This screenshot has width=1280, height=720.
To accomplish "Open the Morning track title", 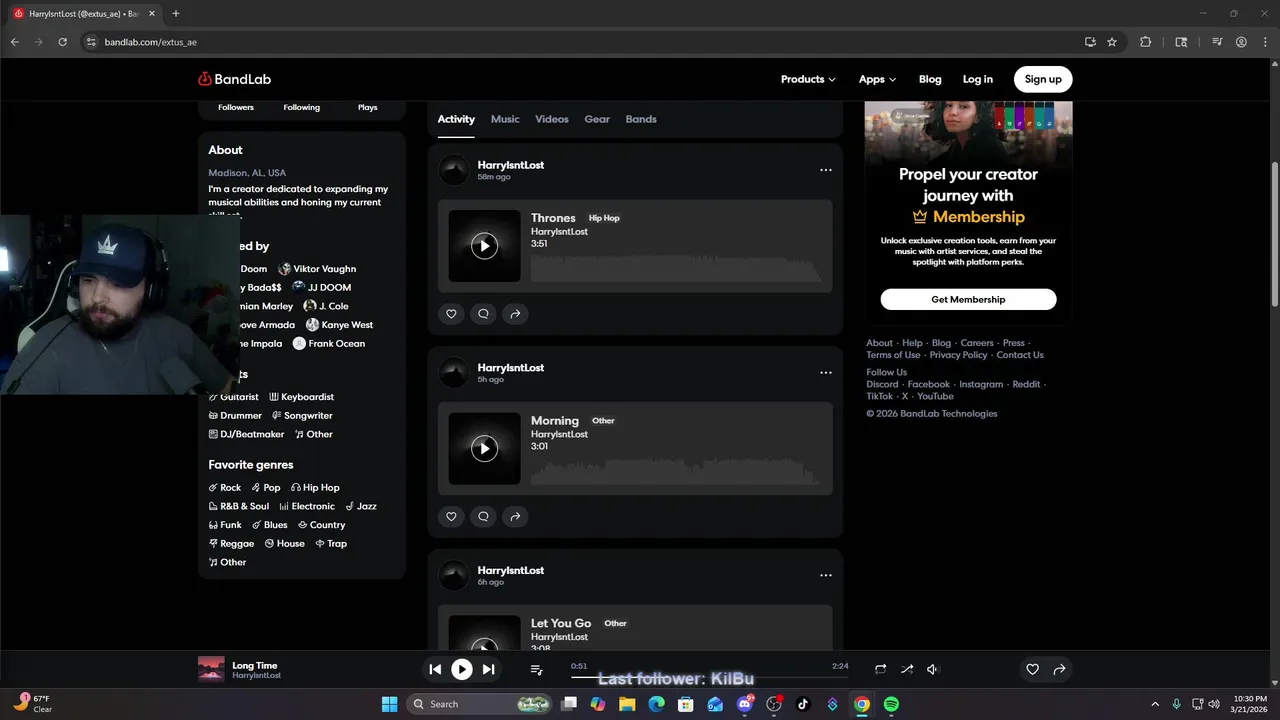I will (x=555, y=421).
